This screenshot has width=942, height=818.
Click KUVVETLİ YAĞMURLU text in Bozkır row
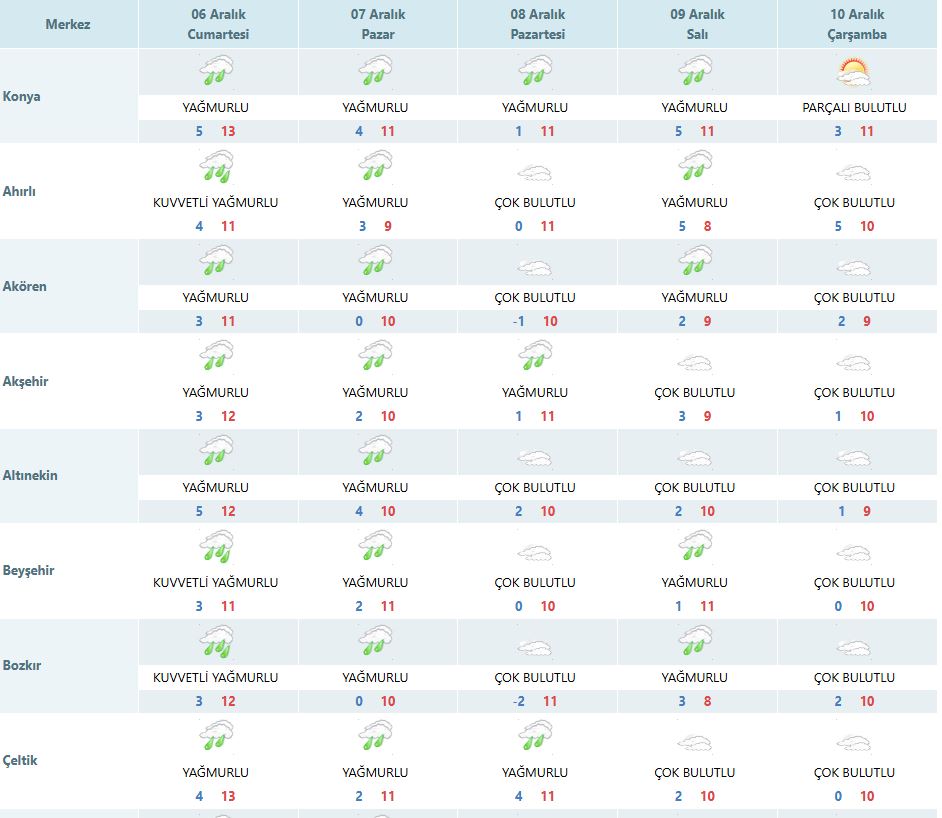click(216, 677)
